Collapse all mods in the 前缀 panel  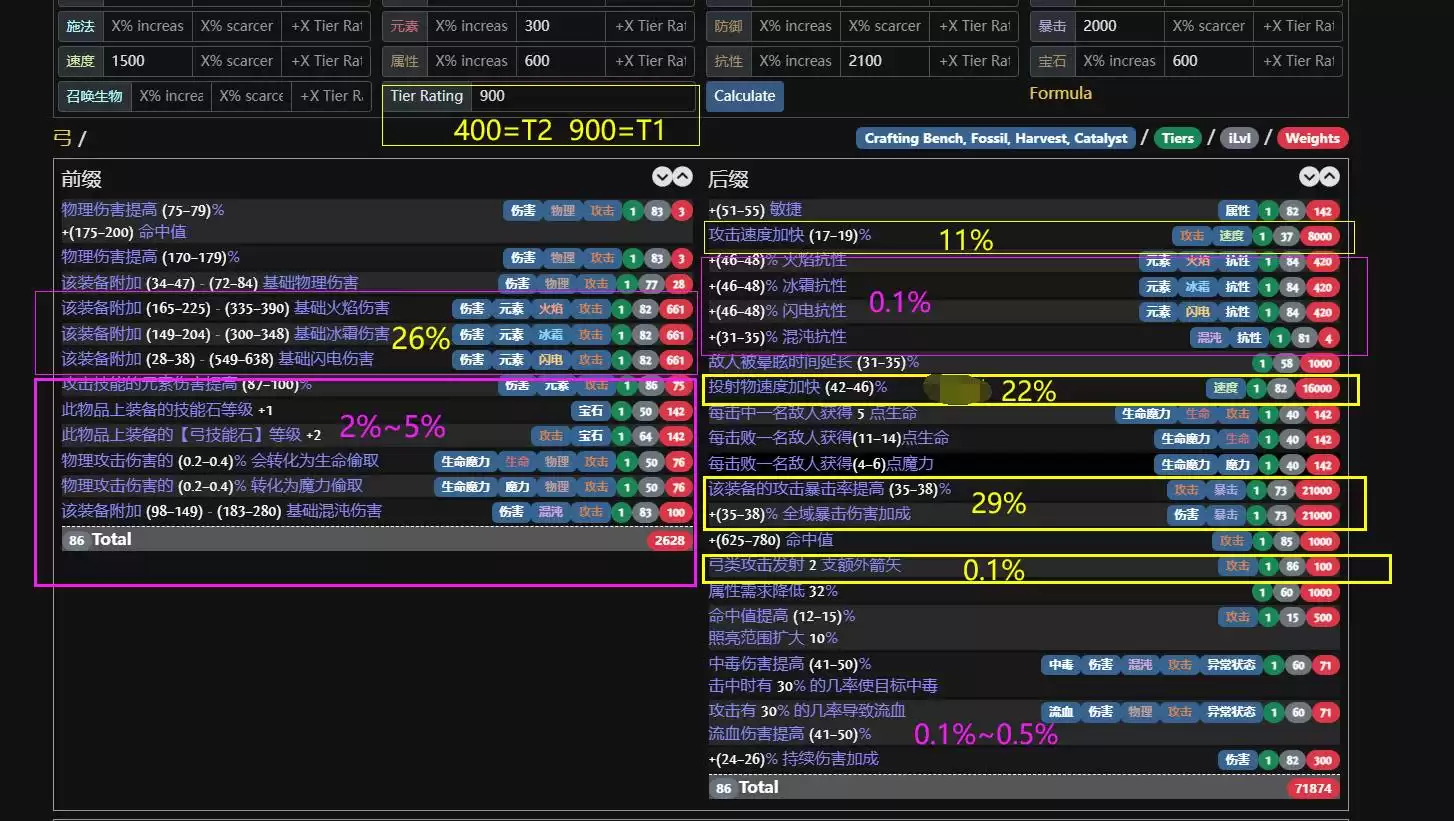coord(681,177)
